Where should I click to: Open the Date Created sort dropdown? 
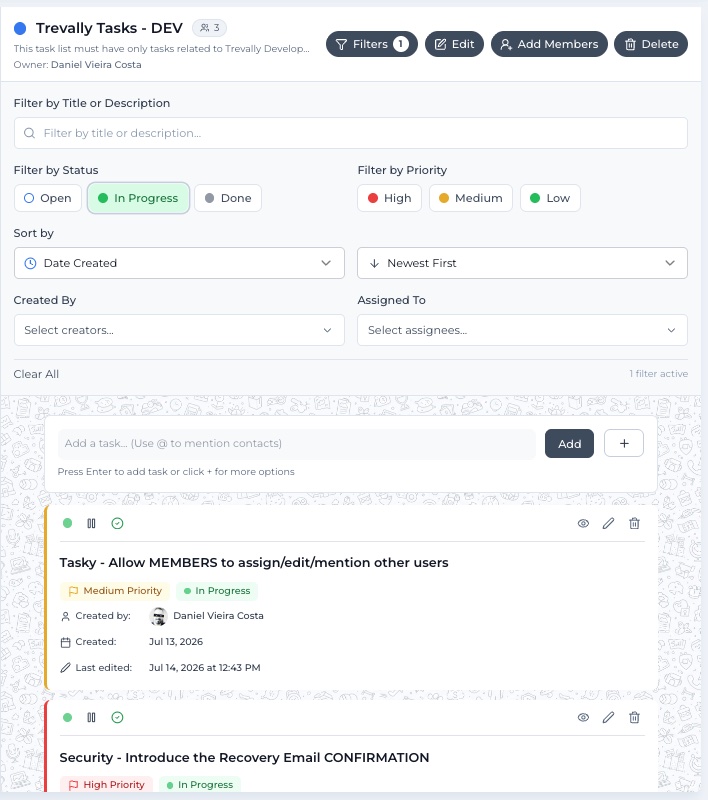pos(179,263)
